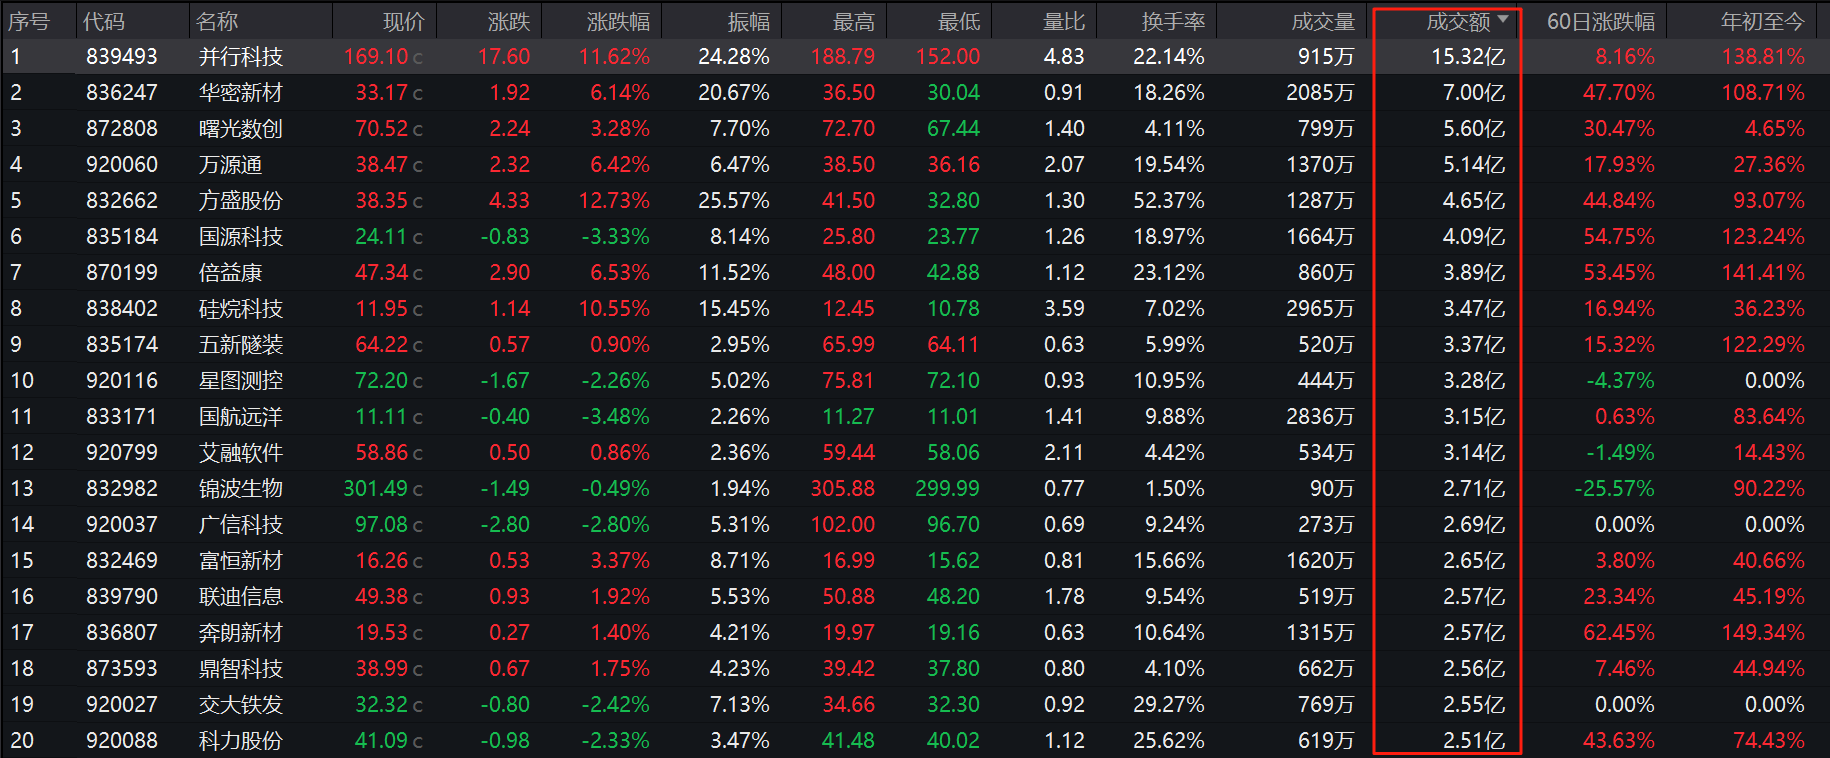This screenshot has width=1830, height=758.
Task: Click the price 169.10 cell
Action: (x=376, y=57)
